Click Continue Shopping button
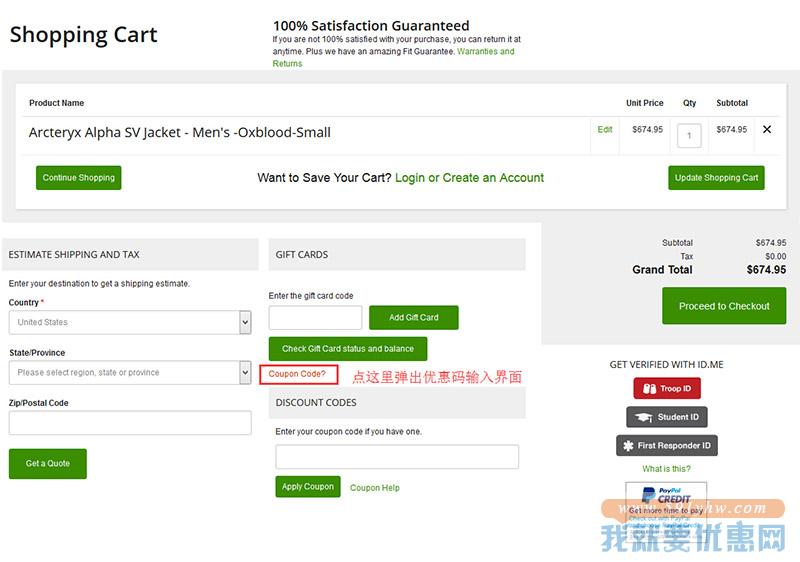This screenshot has height=562, width=800. (79, 177)
